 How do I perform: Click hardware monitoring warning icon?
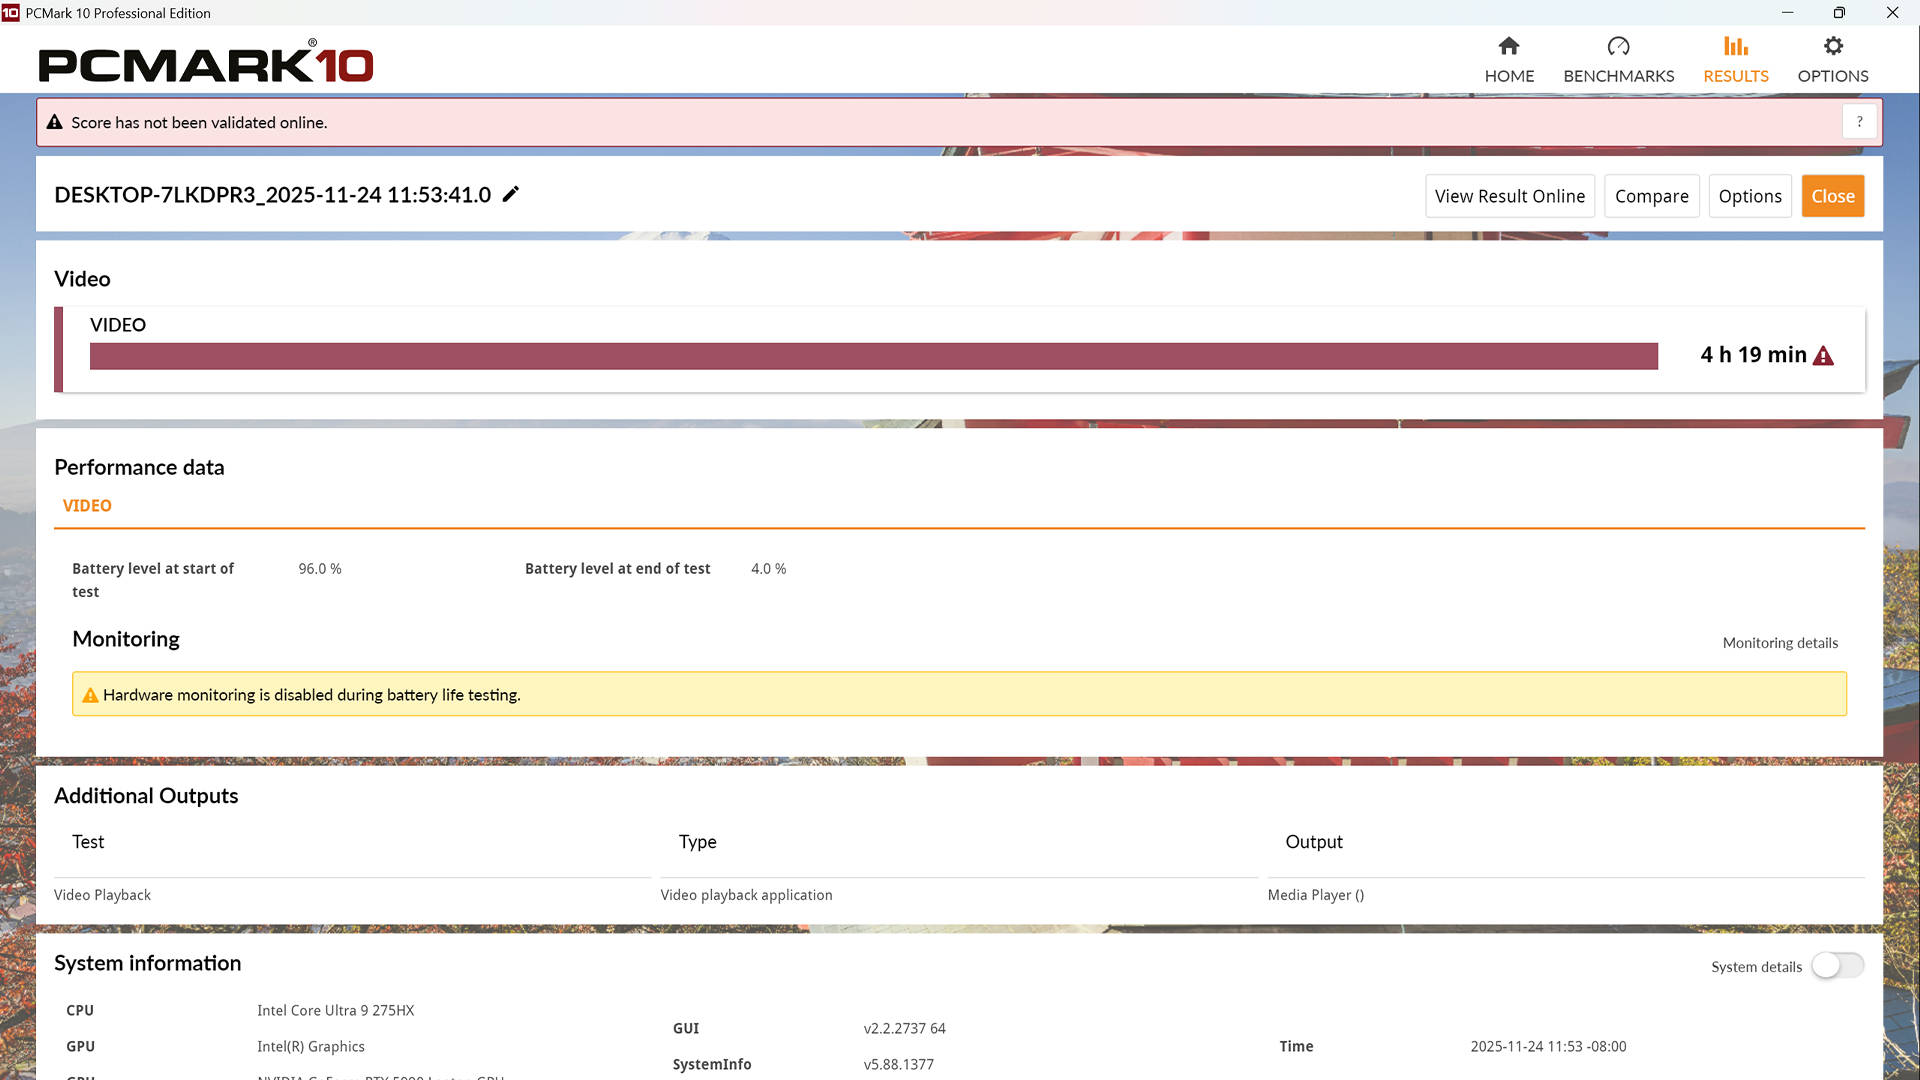(x=90, y=695)
